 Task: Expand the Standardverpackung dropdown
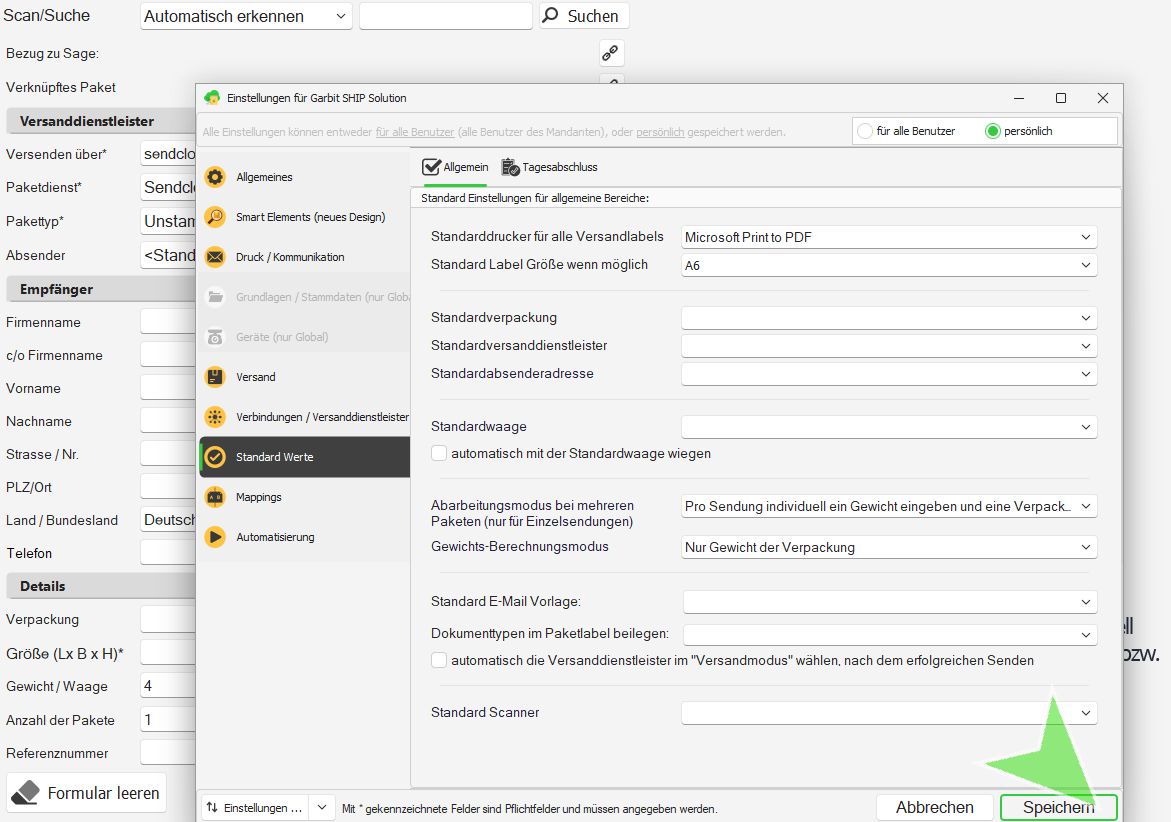889,318
